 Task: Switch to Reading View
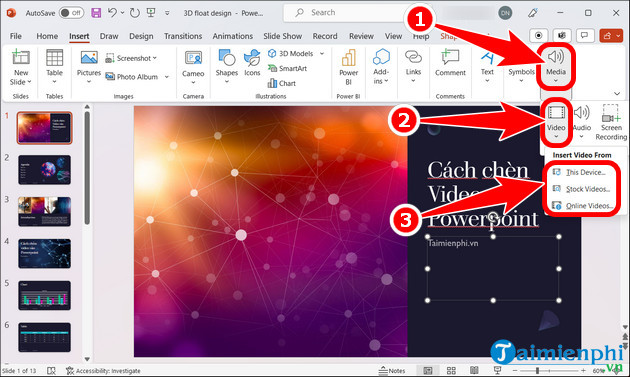[x=474, y=371]
